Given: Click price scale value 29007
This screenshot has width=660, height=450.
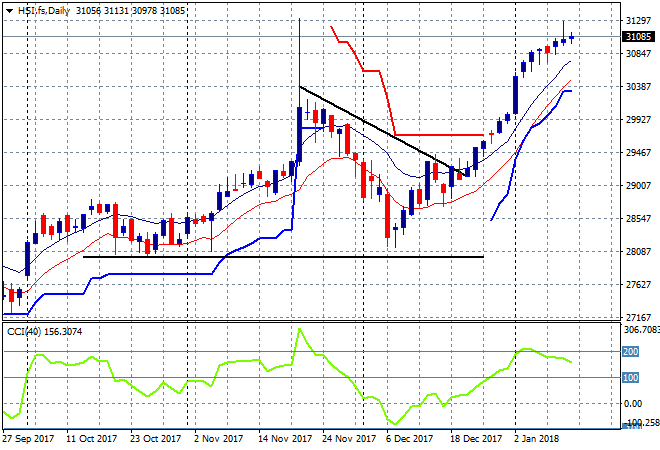Looking at the screenshot, I should pos(638,186).
